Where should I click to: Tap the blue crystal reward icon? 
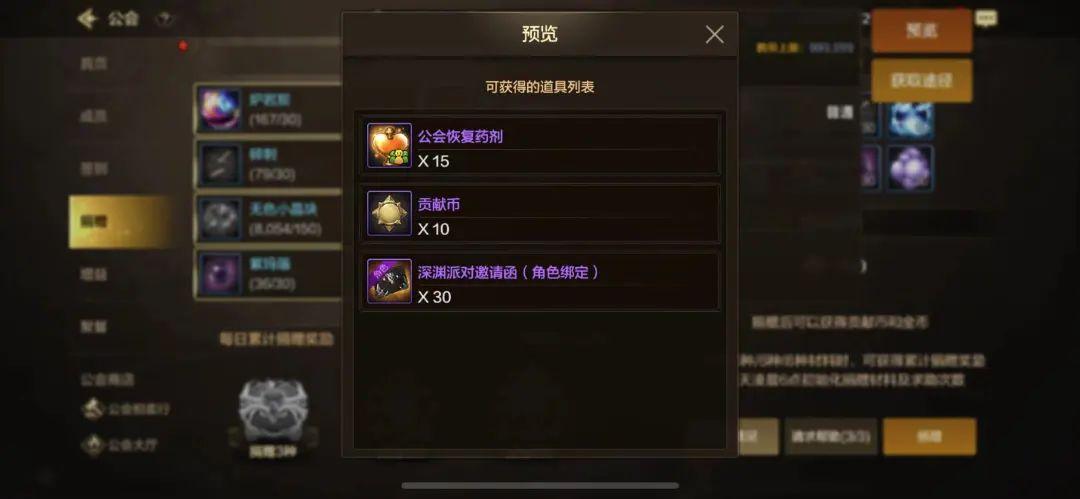coord(910,118)
